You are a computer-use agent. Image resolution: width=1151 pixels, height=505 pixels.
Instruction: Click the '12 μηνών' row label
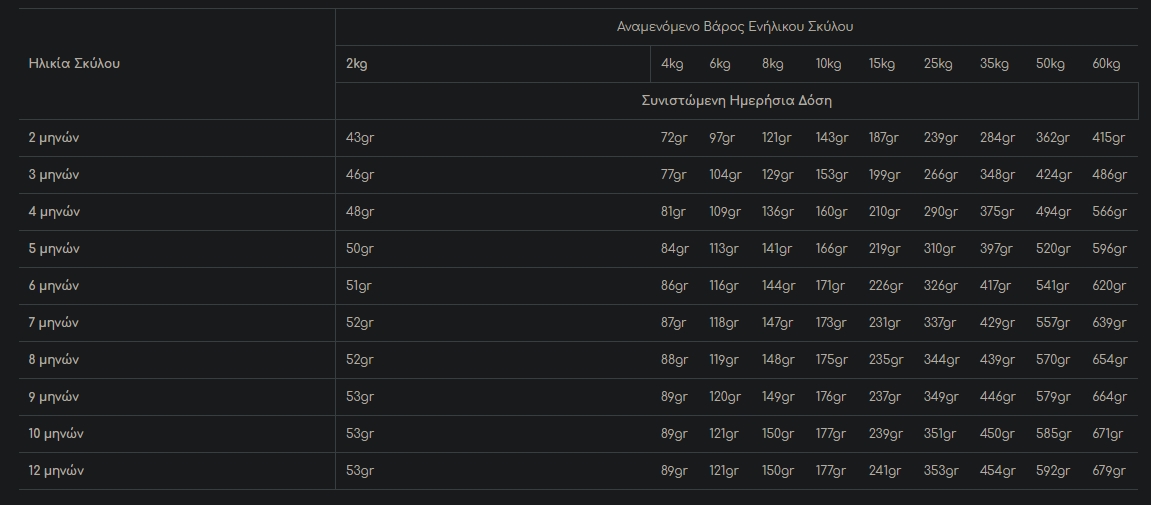(x=56, y=471)
